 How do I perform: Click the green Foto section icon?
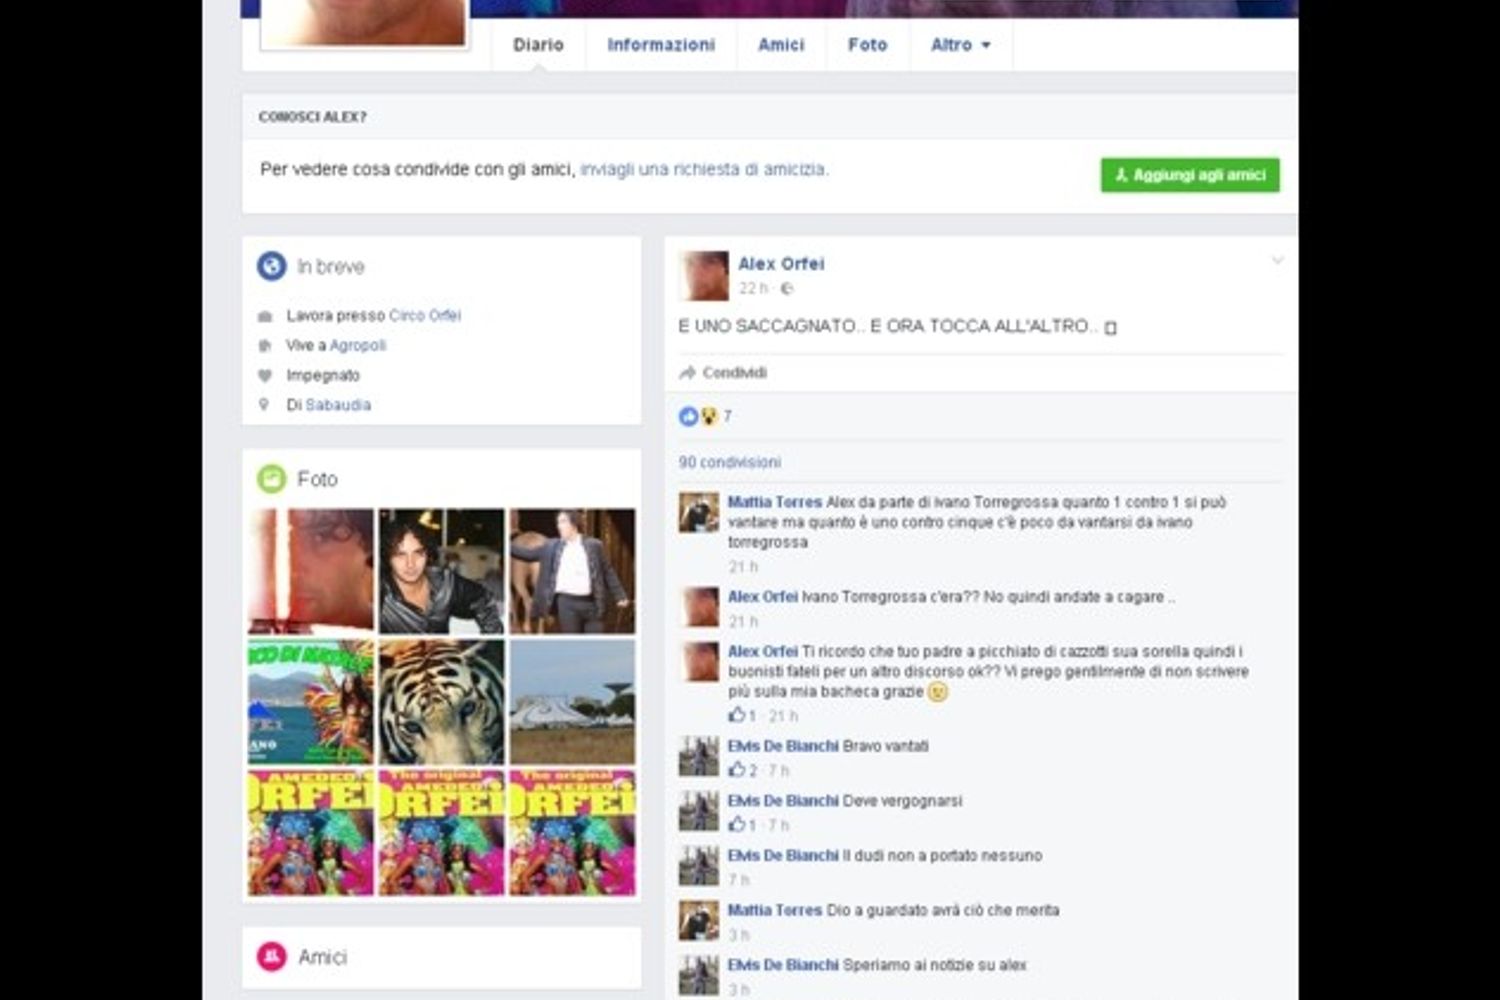271,479
